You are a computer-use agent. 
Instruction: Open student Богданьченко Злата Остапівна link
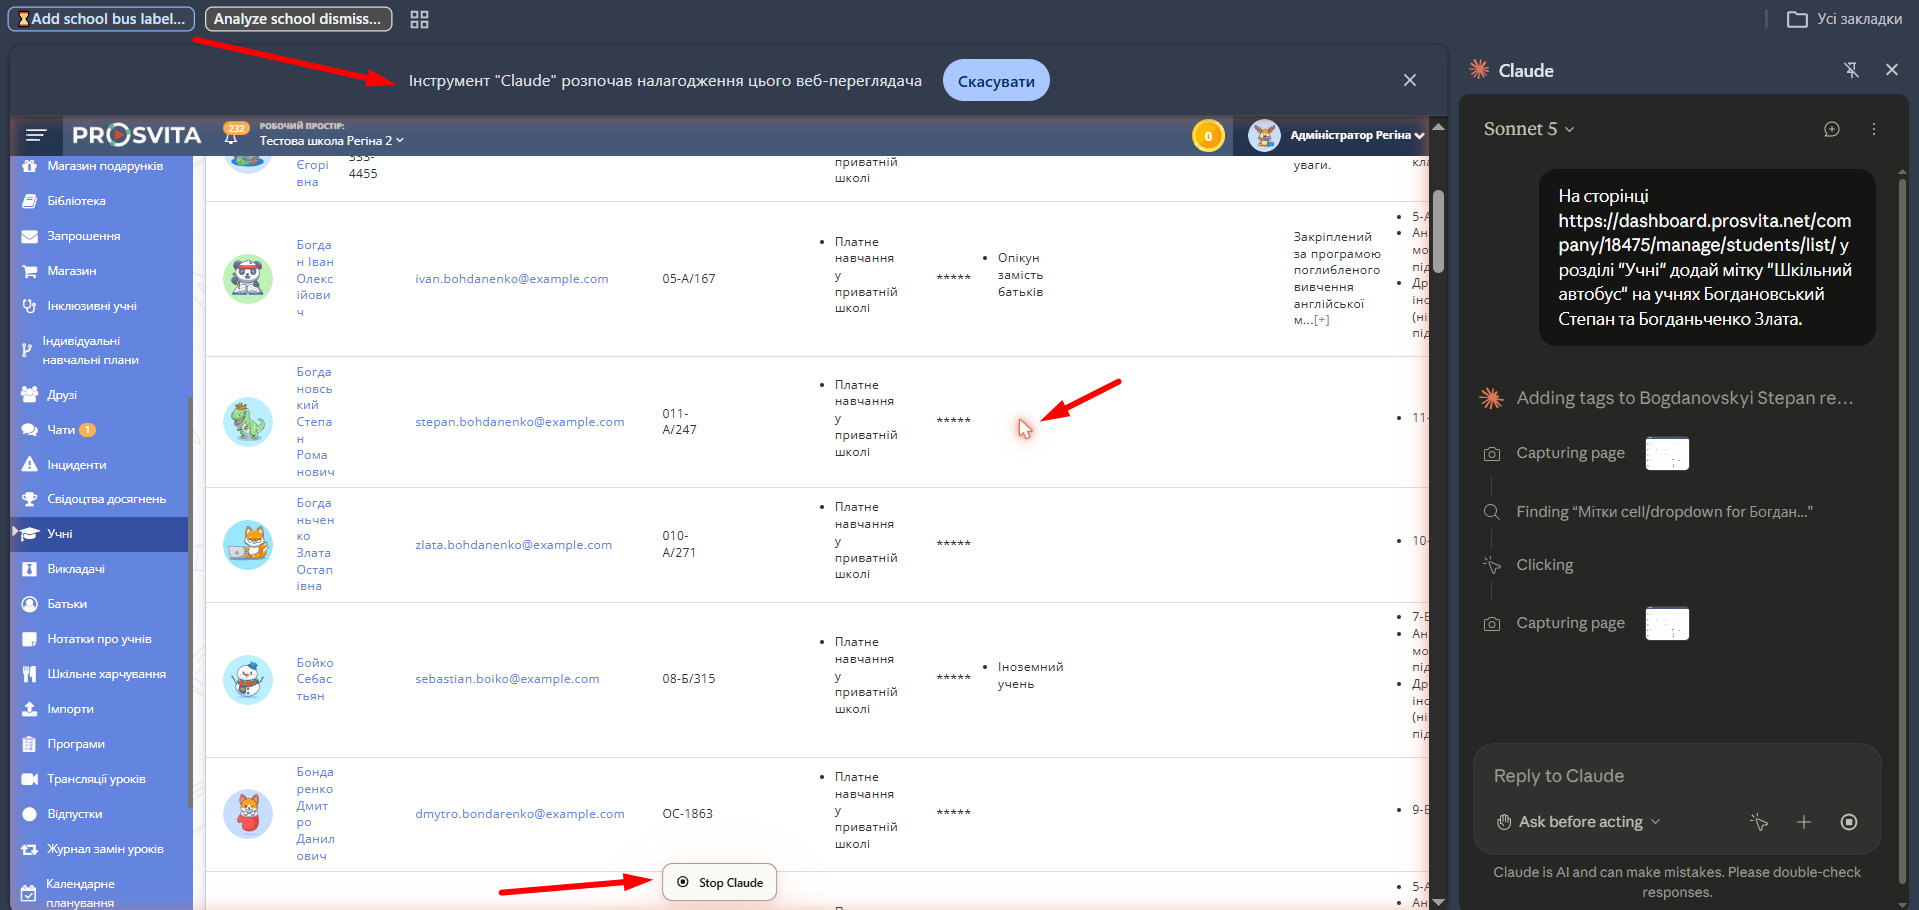[315, 544]
